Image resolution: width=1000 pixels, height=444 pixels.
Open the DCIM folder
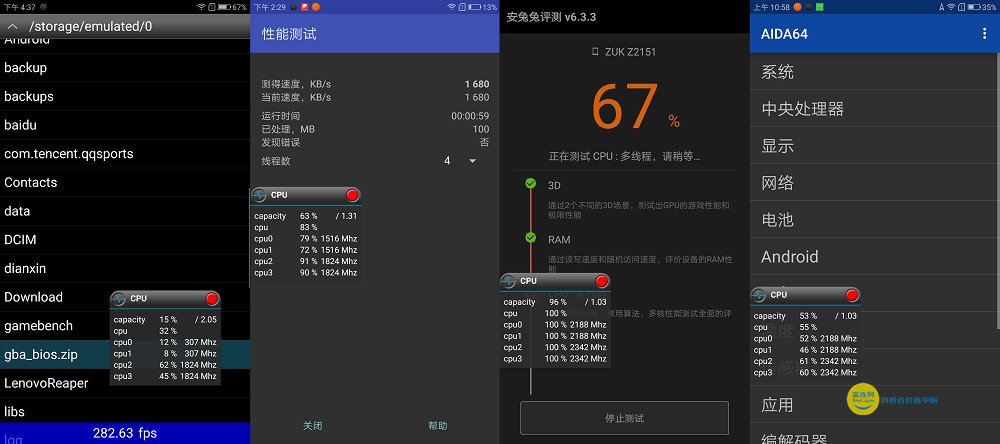point(125,240)
